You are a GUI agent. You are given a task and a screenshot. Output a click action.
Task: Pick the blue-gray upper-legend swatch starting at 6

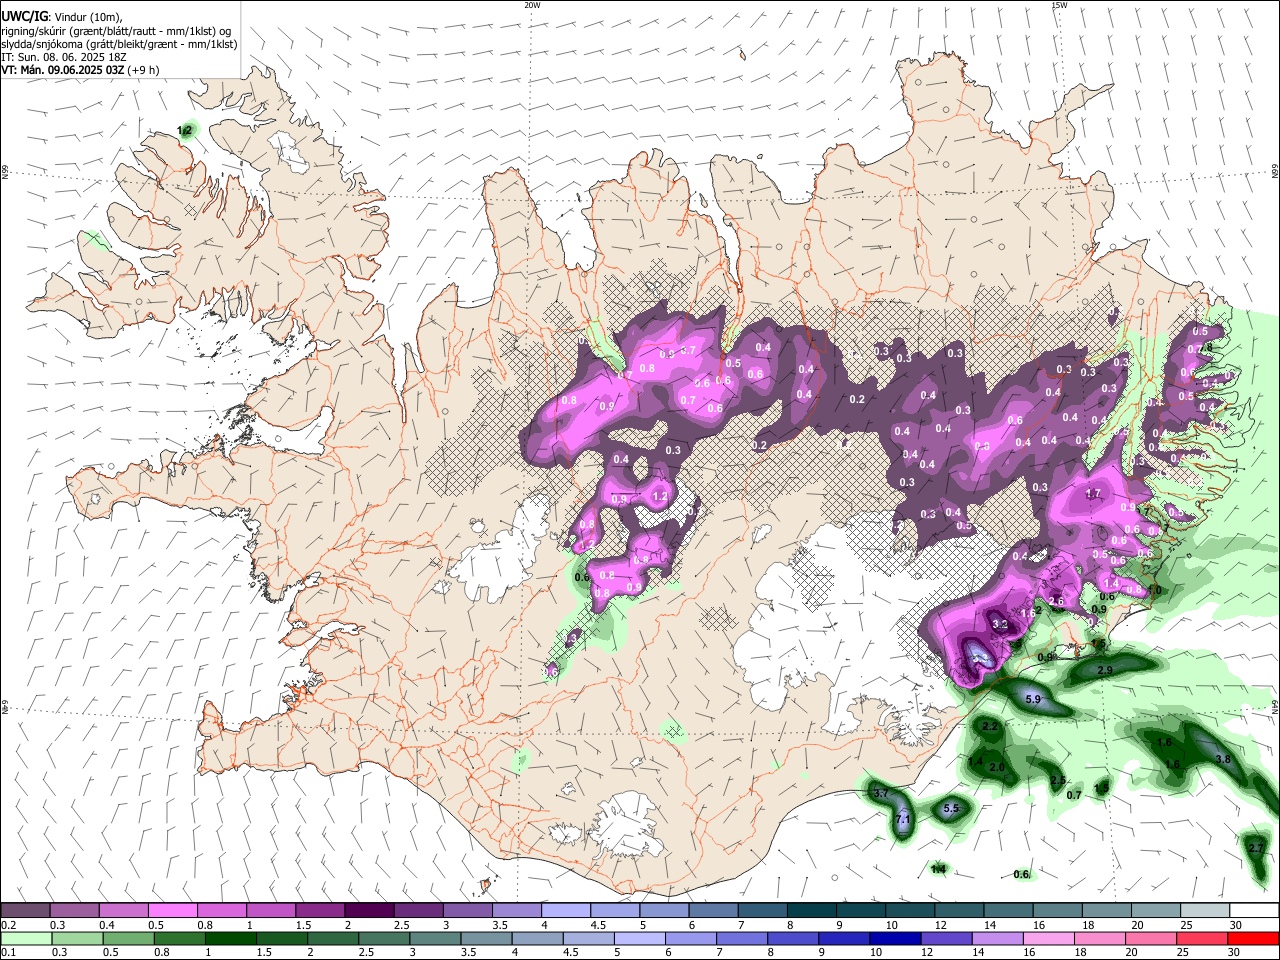coord(714,911)
